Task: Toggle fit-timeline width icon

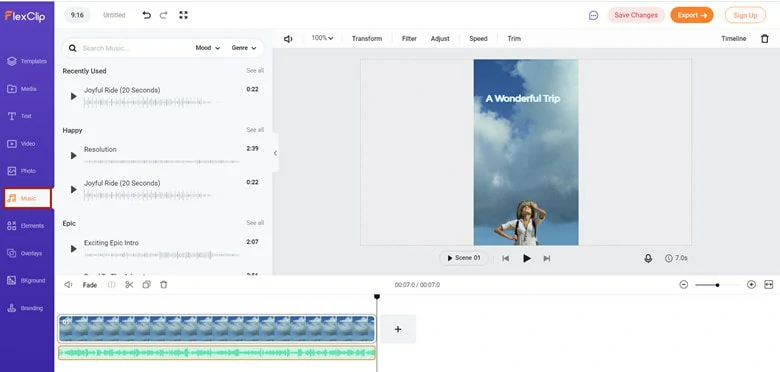Action: click(x=769, y=284)
